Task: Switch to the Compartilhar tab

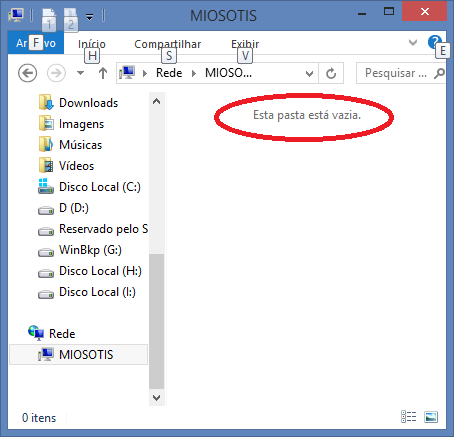Action: (x=167, y=44)
